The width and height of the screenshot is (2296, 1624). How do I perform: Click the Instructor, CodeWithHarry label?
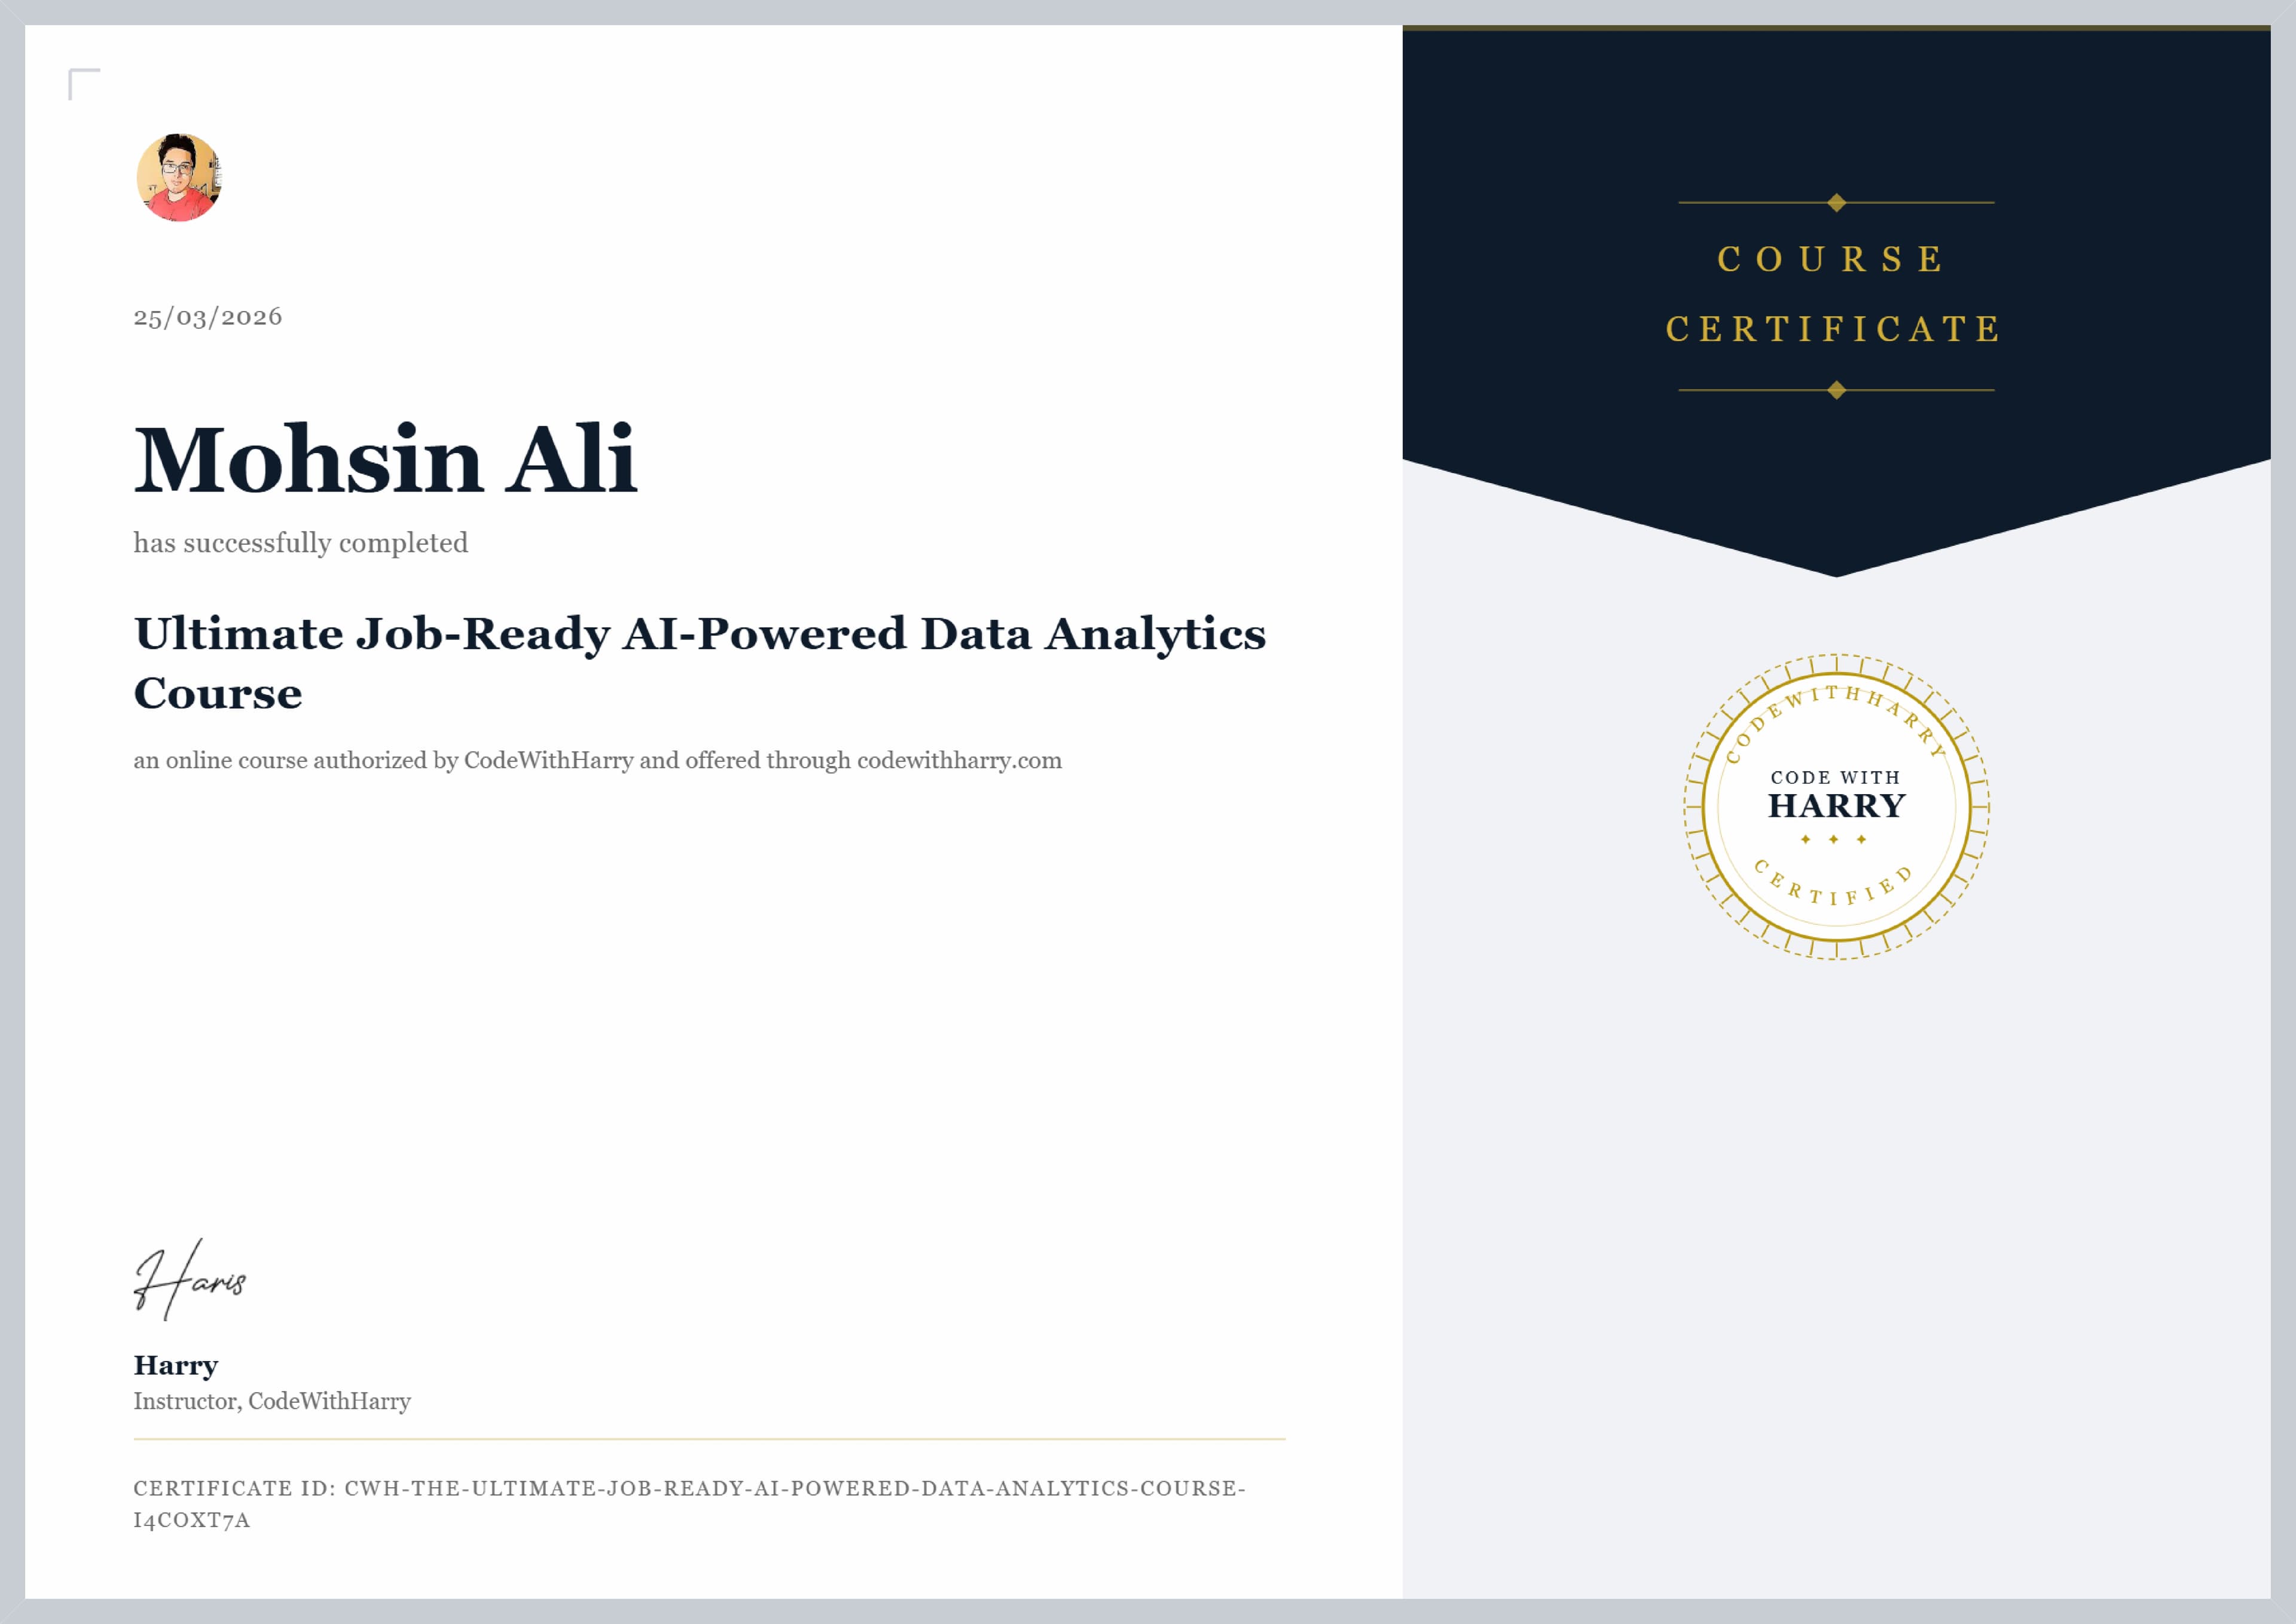[272, 1402]
